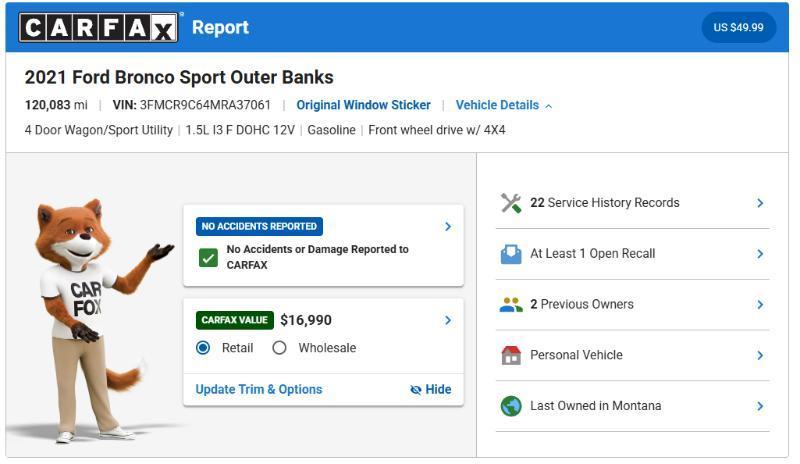Click the CARFAX logo
This screenshot has height=464, width=800.
pyautogui.click(x=98, y=27)
